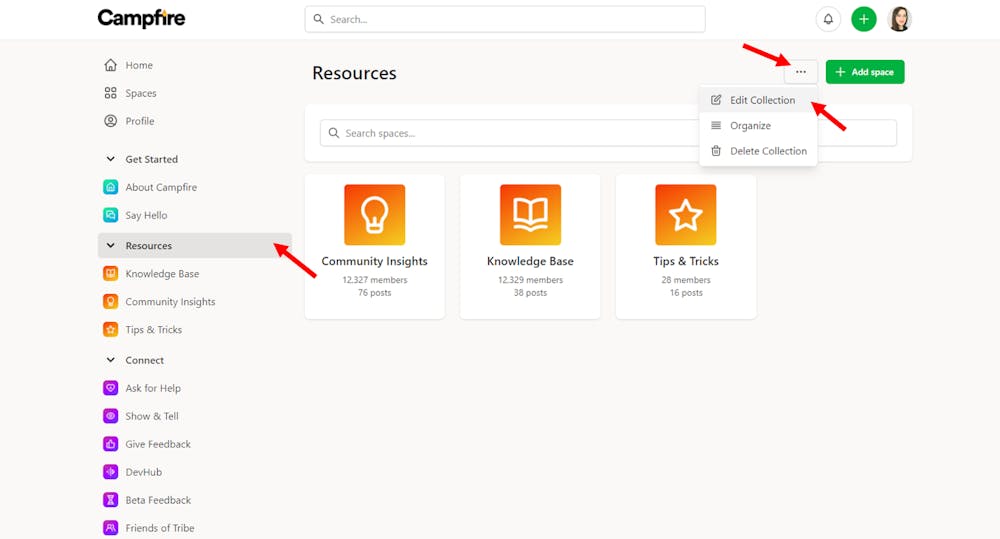Click the Say Hello chat icon
1000x539 pixels.
click(x=110, y=215)
